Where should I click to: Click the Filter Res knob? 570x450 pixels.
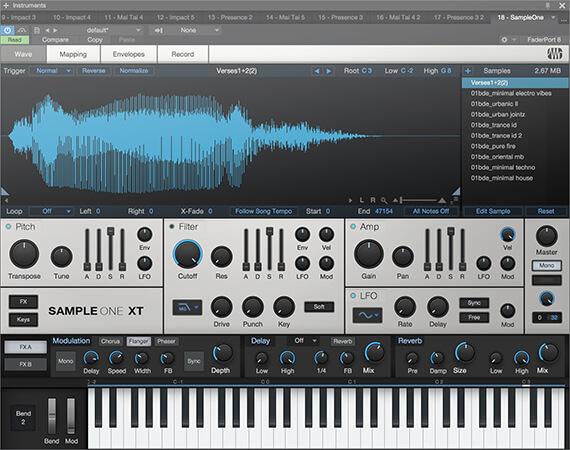[x=221, y=257]
